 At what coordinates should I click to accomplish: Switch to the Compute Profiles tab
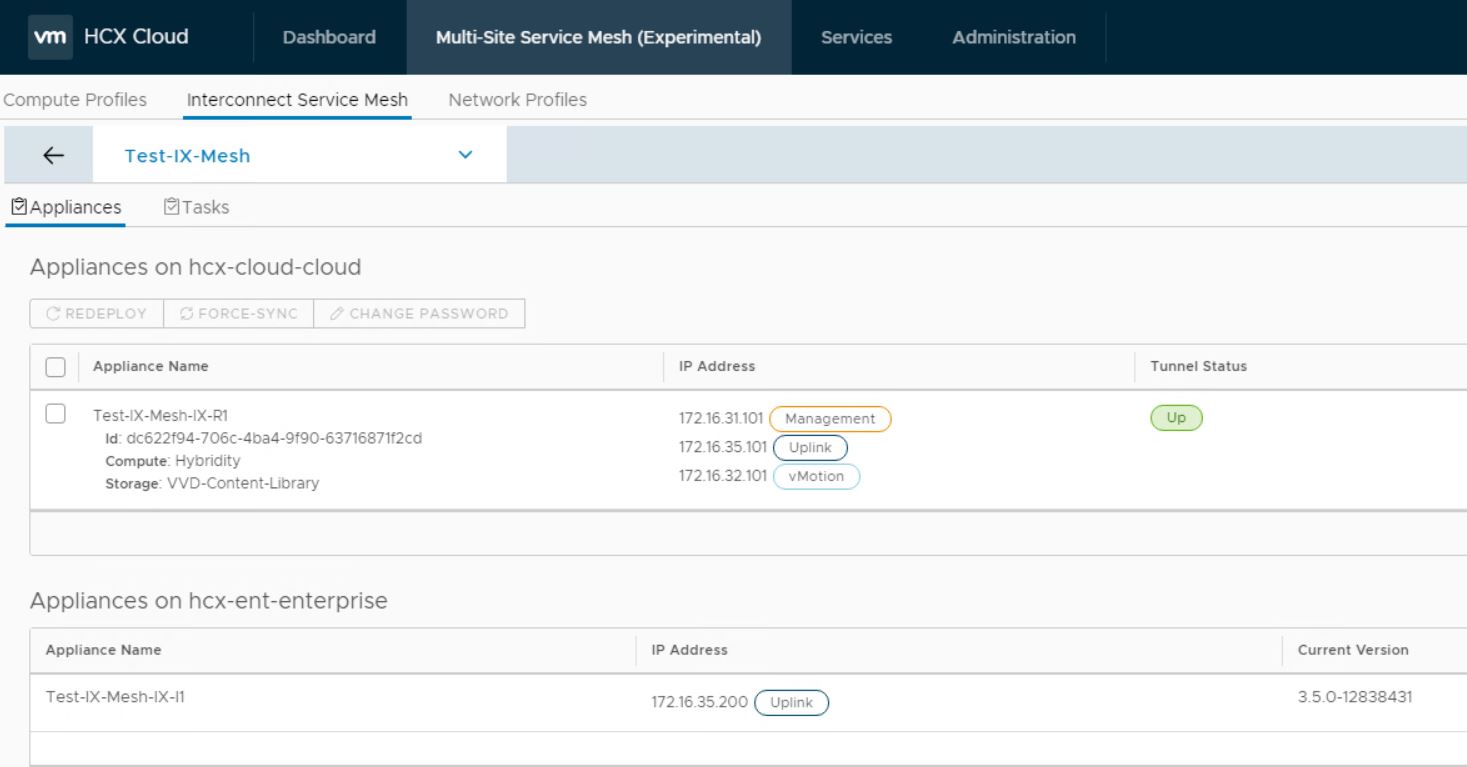73,100
